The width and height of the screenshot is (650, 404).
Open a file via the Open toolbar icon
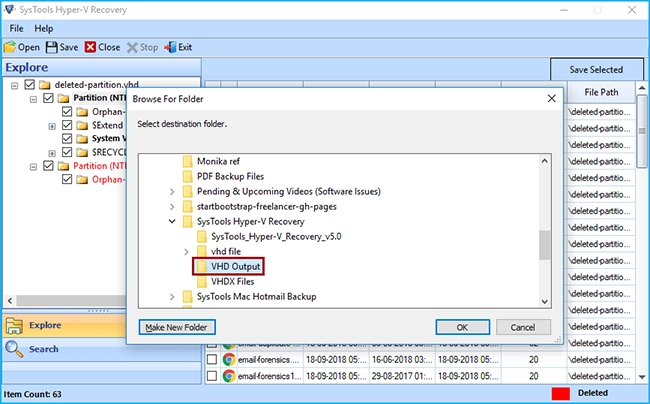point(10,47)
